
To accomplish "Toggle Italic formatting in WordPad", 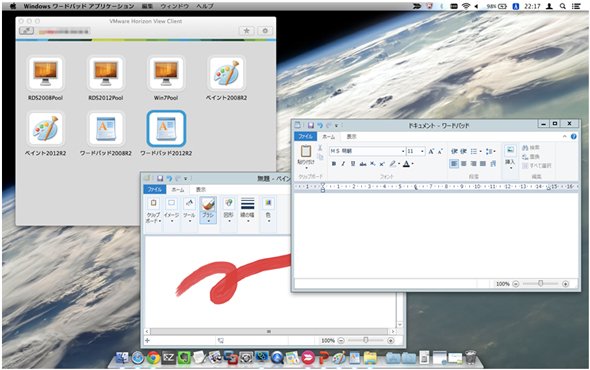I will click(x=343, y=164).
